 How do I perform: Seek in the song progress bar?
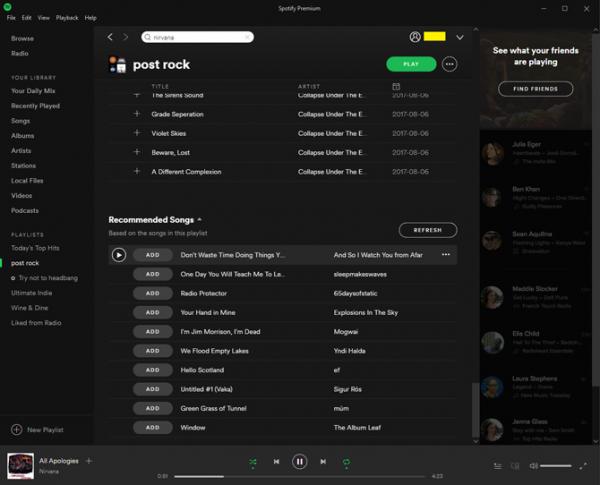(300, 476)
